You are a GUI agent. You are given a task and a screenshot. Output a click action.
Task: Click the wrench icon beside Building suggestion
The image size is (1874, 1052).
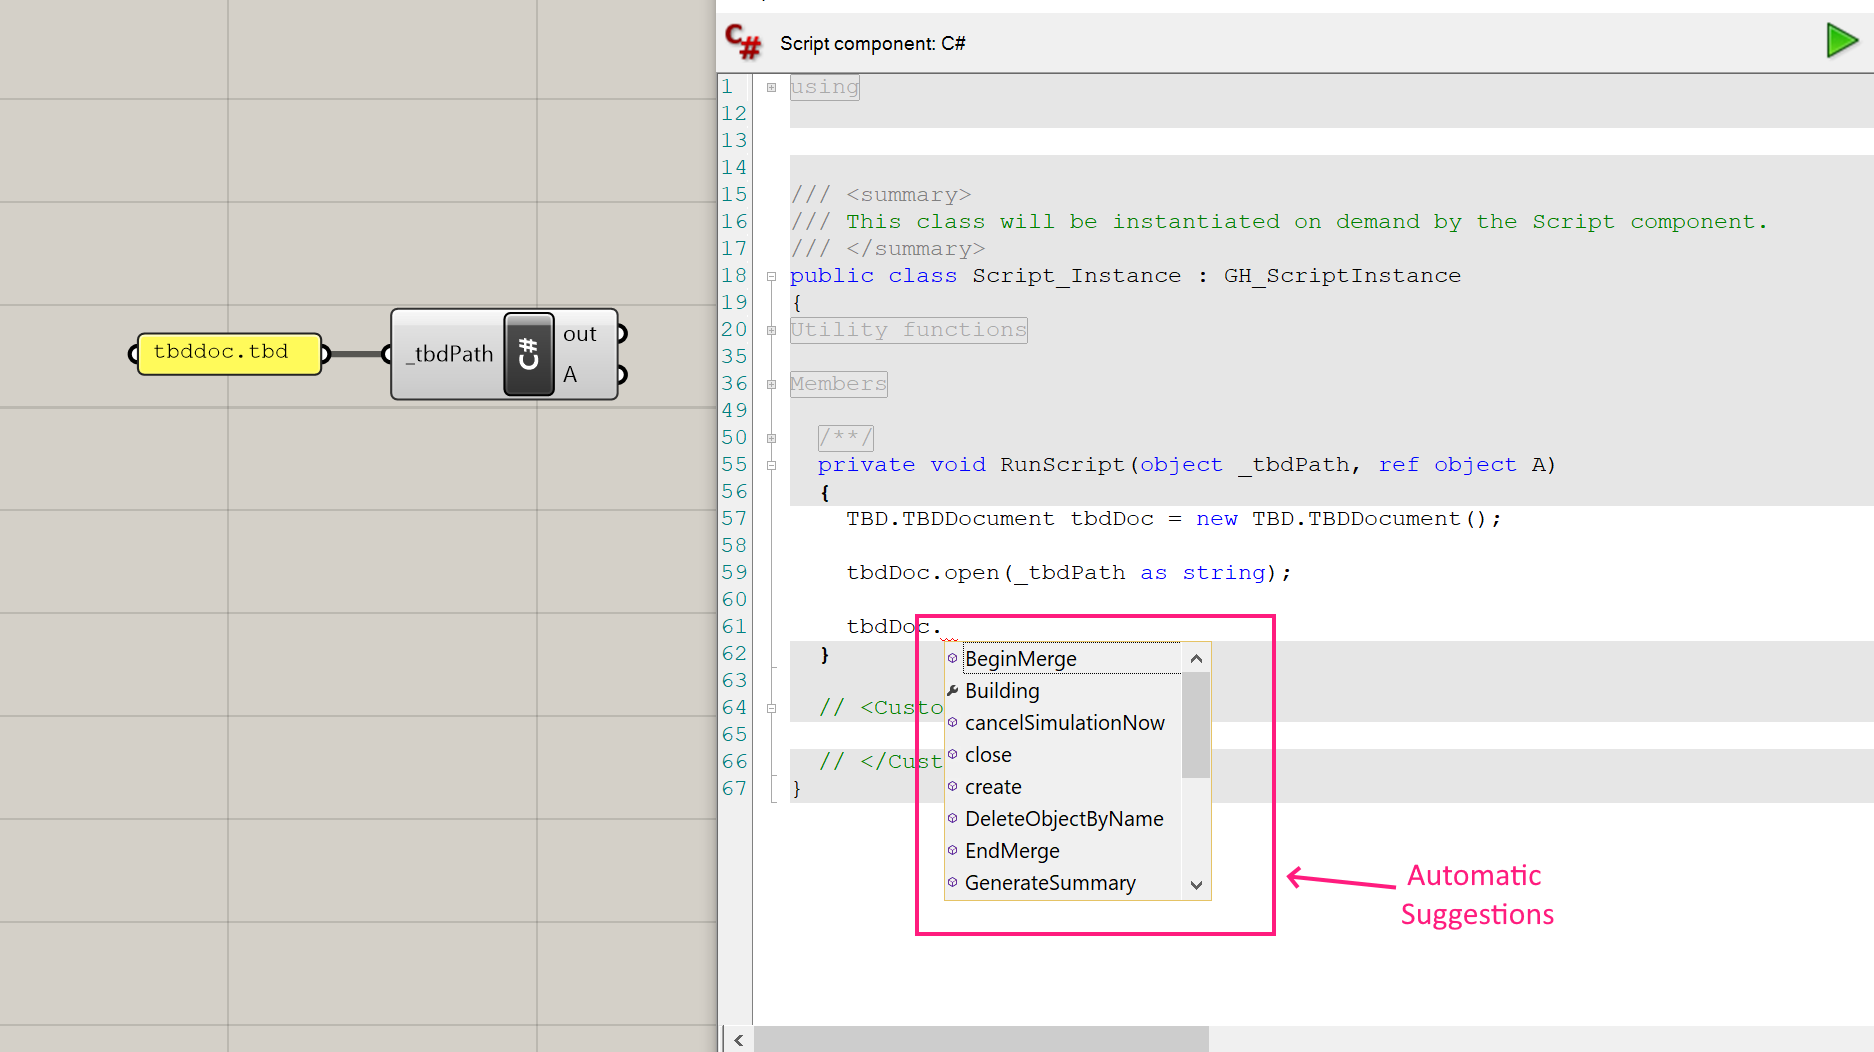(952, 690)
